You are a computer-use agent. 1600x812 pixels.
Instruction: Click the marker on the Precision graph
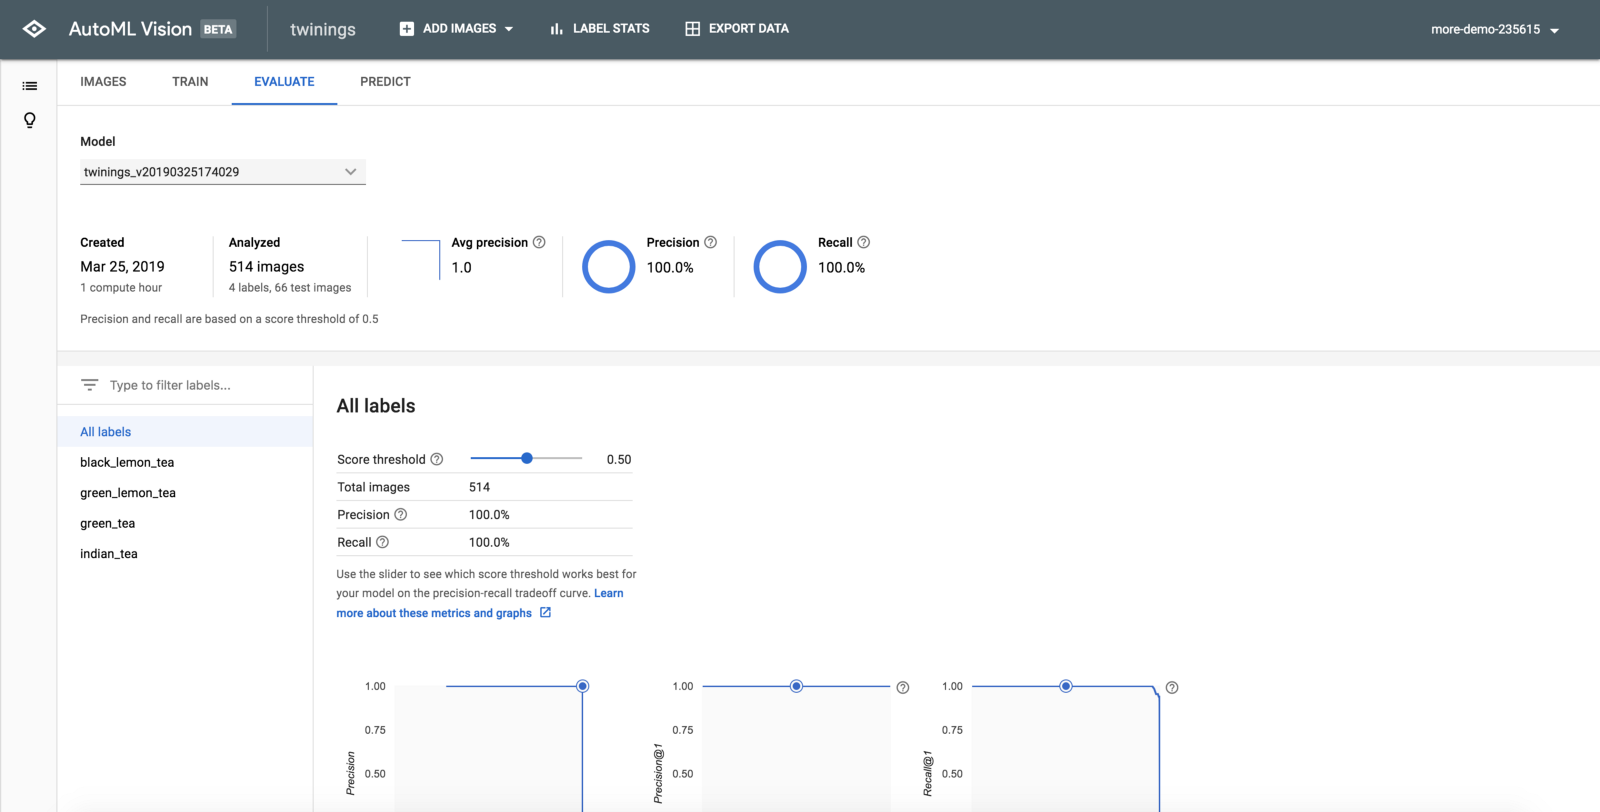tap(582, 686)
